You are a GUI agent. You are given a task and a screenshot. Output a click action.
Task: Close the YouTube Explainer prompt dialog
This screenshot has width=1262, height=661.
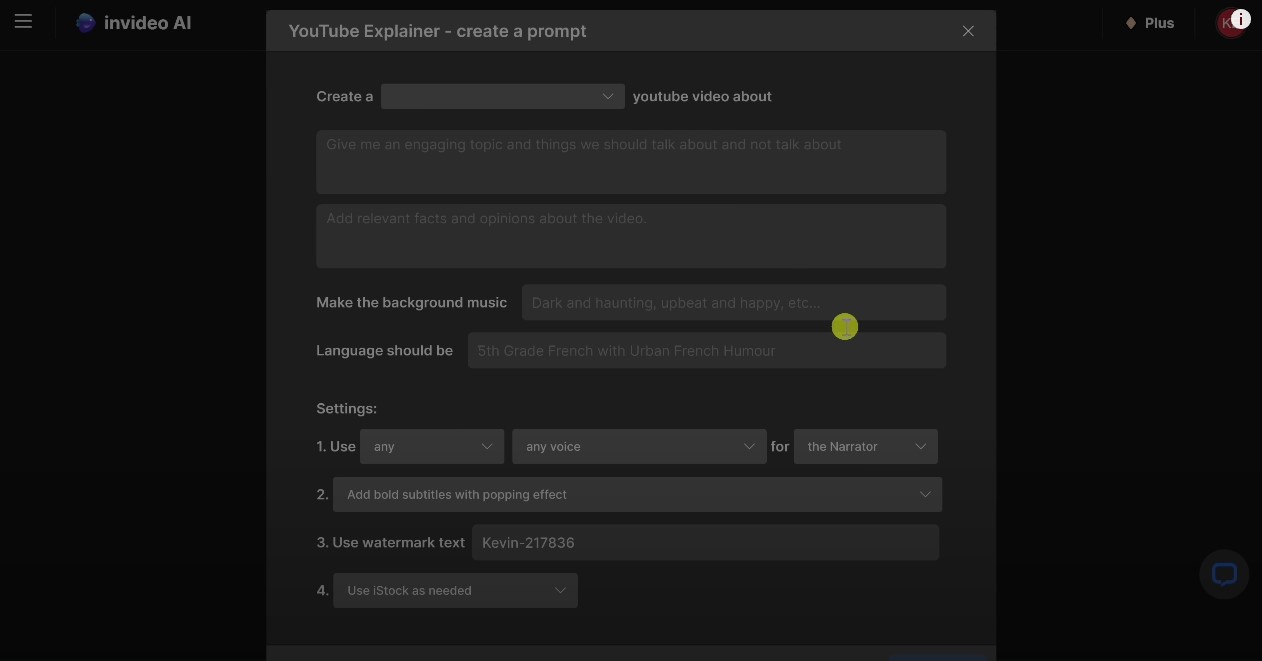click(968, 31)
